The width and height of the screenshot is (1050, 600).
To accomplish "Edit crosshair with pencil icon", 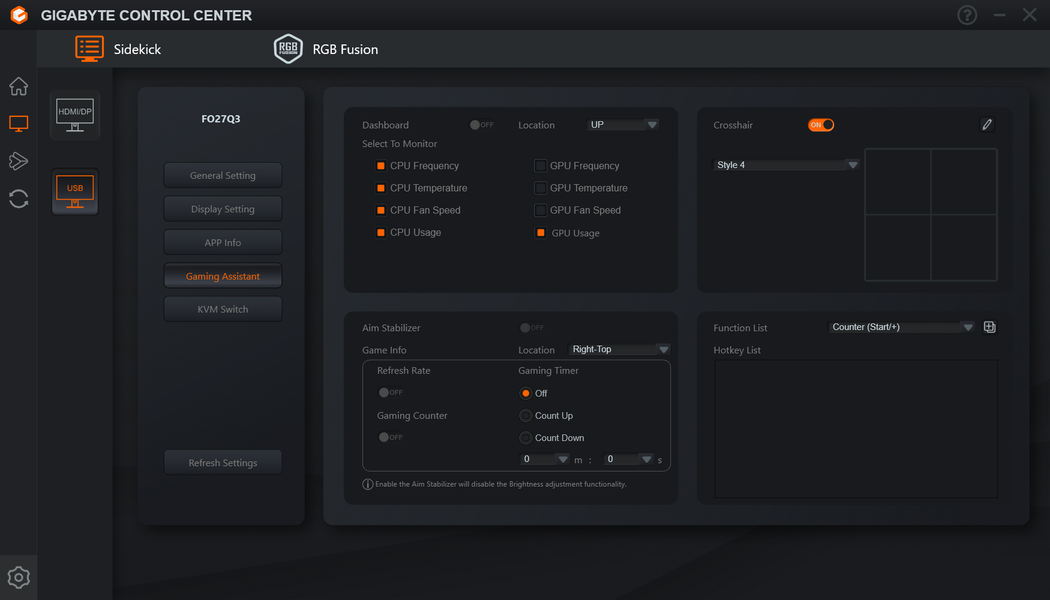I will [x=987, y=125].
